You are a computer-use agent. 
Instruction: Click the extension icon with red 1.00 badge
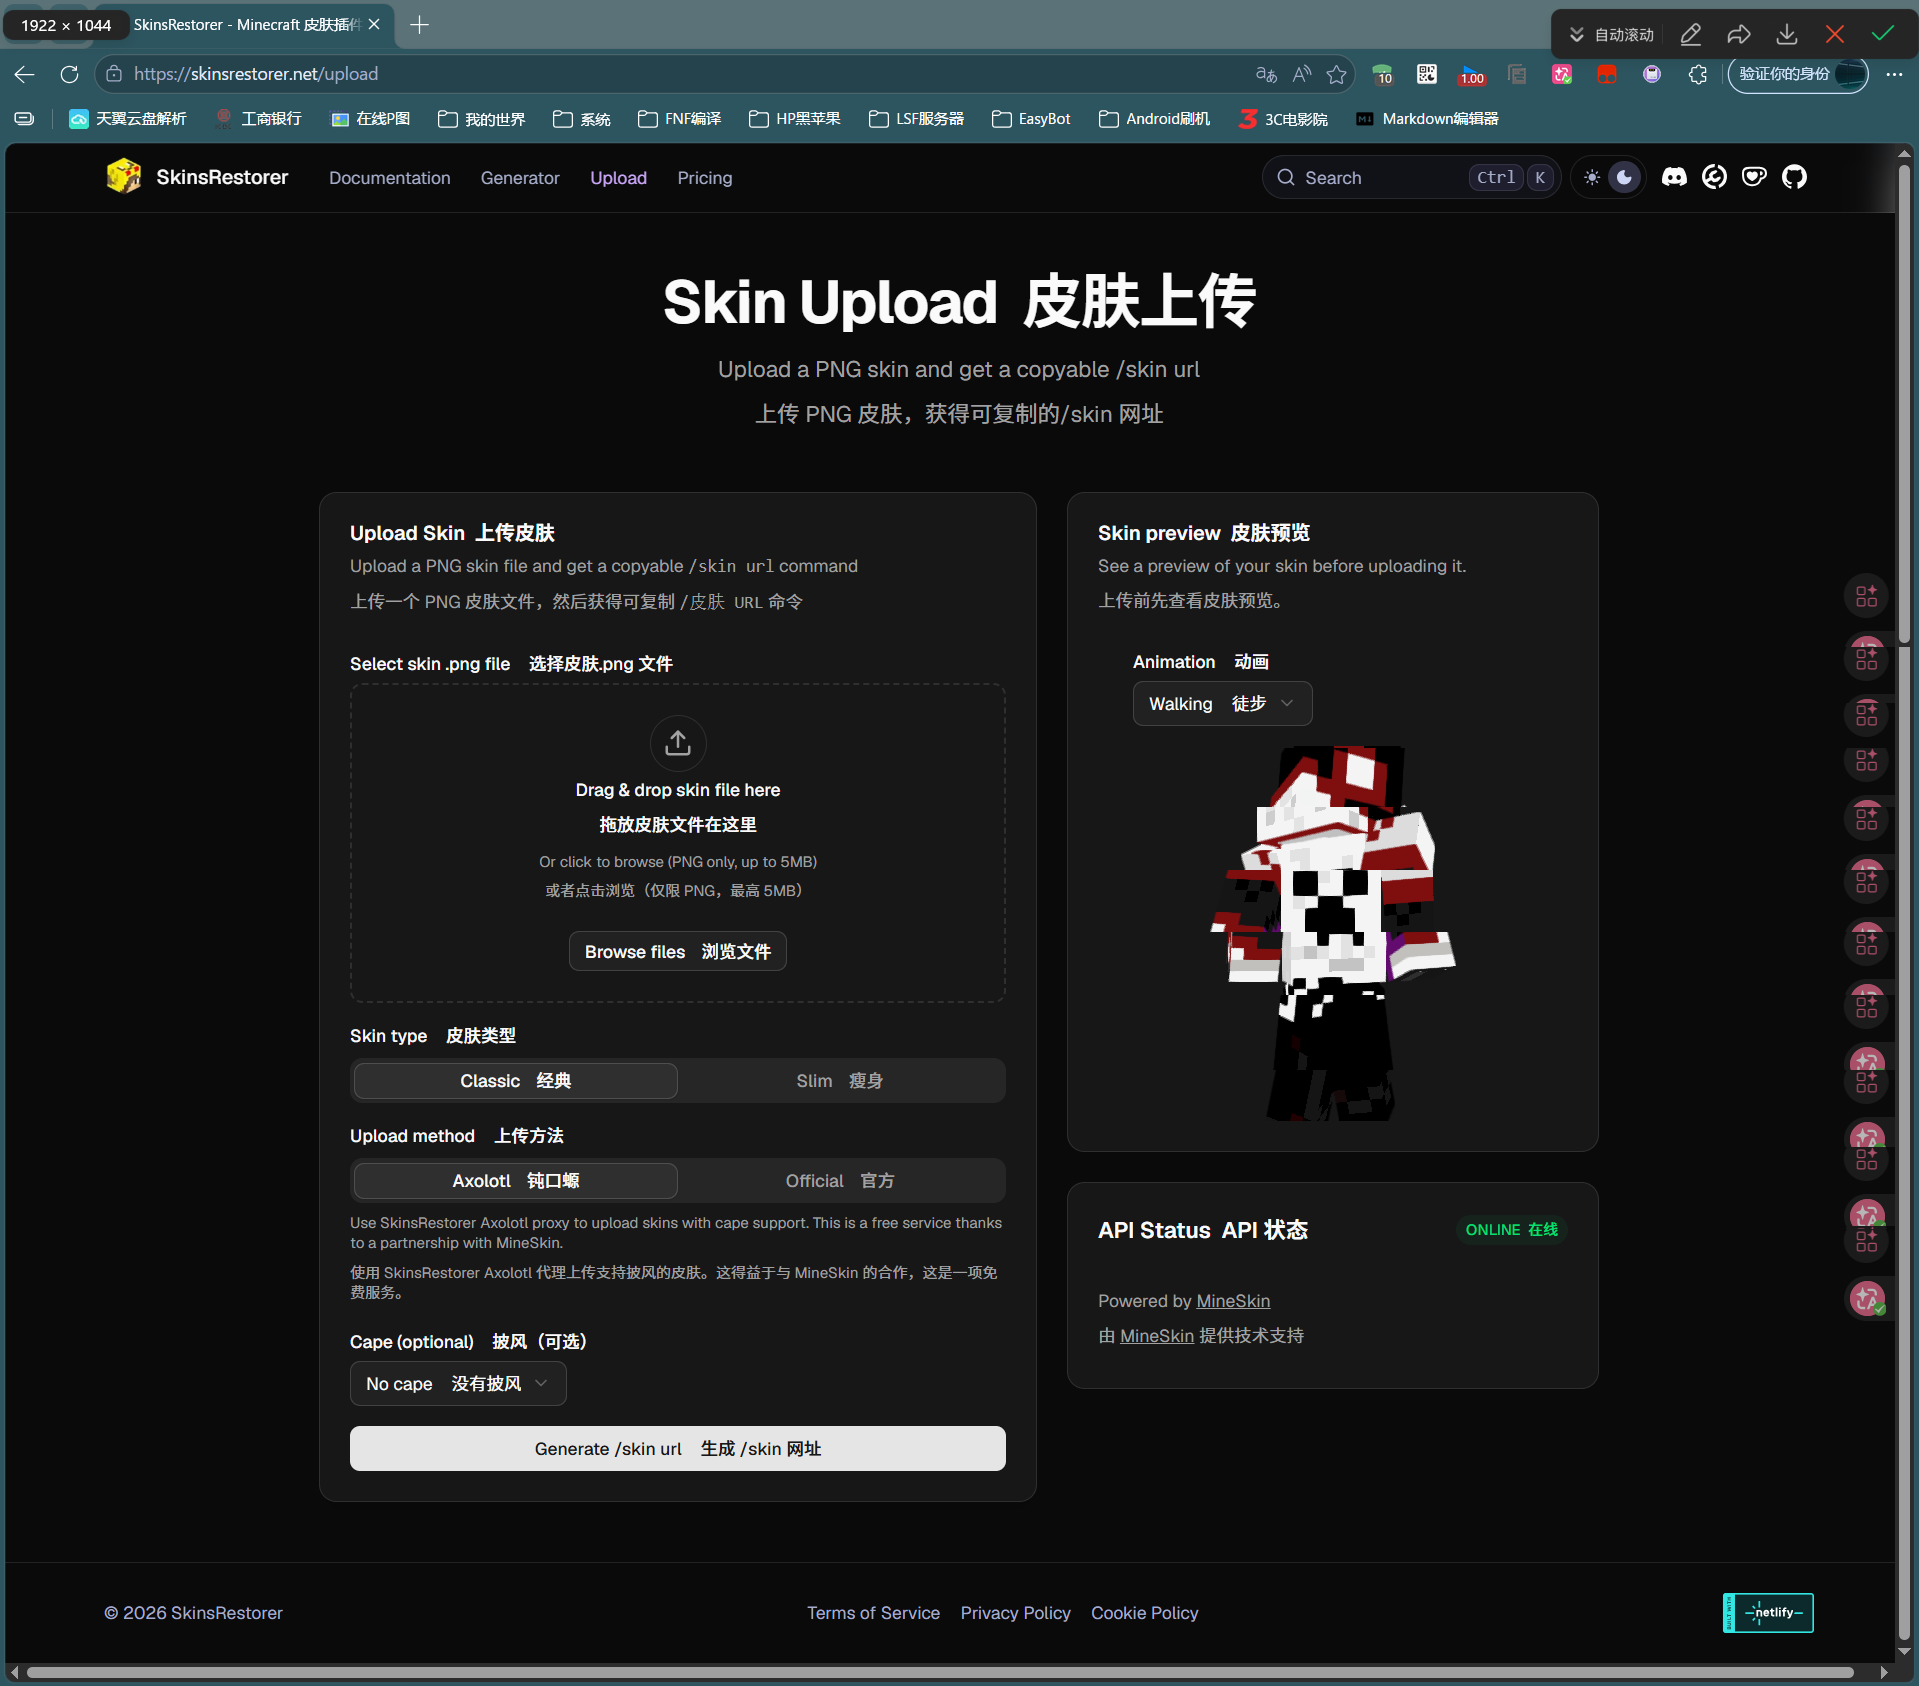coord(1472,74)
